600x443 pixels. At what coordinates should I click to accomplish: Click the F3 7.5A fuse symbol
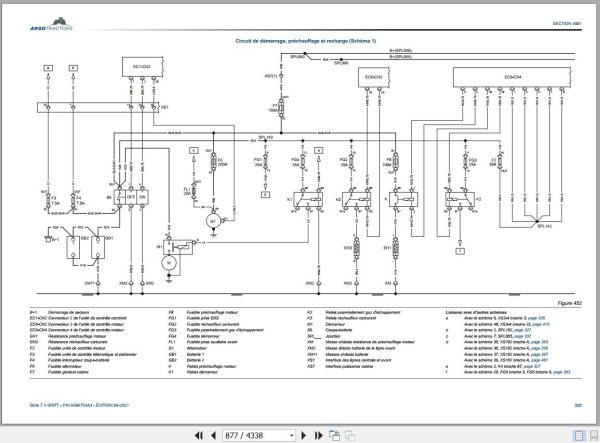48,200
